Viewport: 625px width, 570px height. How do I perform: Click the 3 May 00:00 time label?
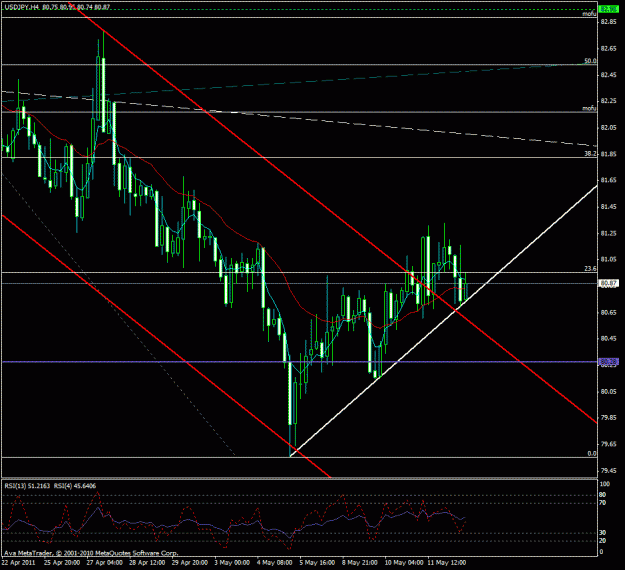pos(232,563)
